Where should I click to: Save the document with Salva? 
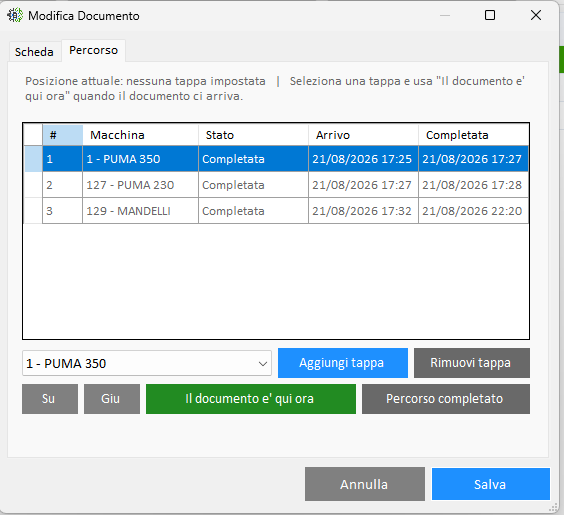(x=491, y=484)
